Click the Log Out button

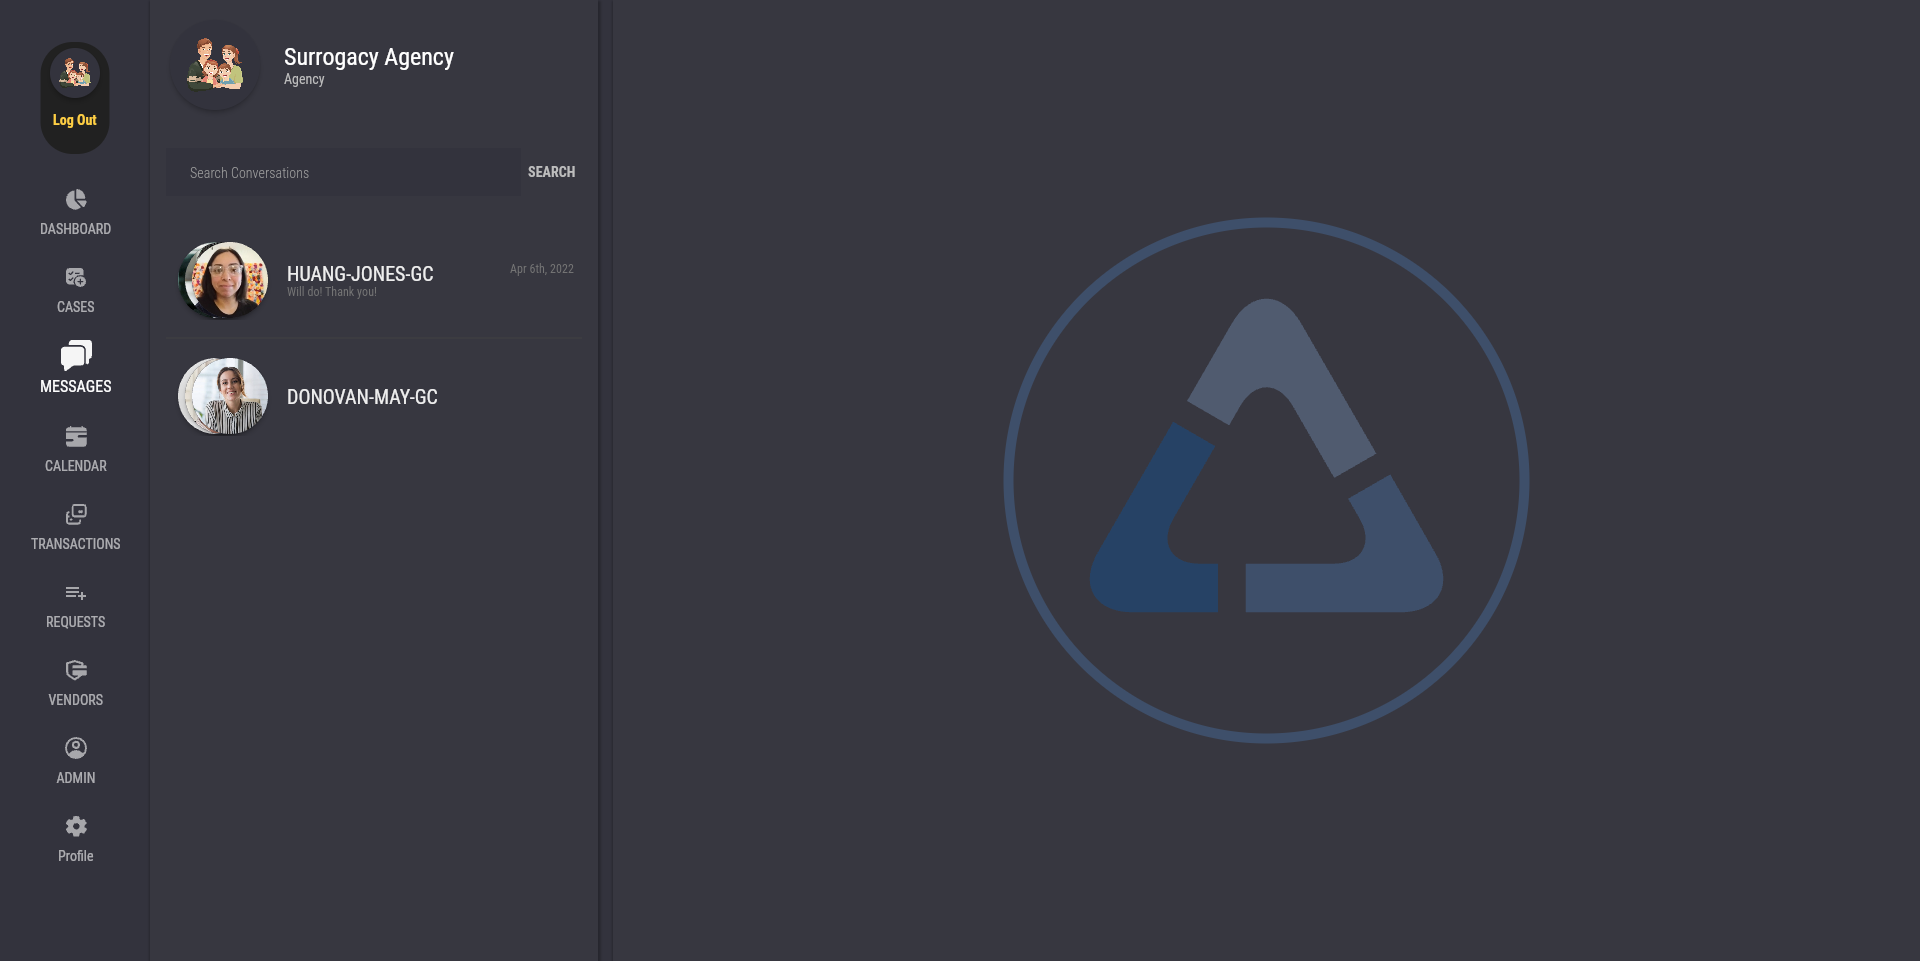tap(75, 120)
